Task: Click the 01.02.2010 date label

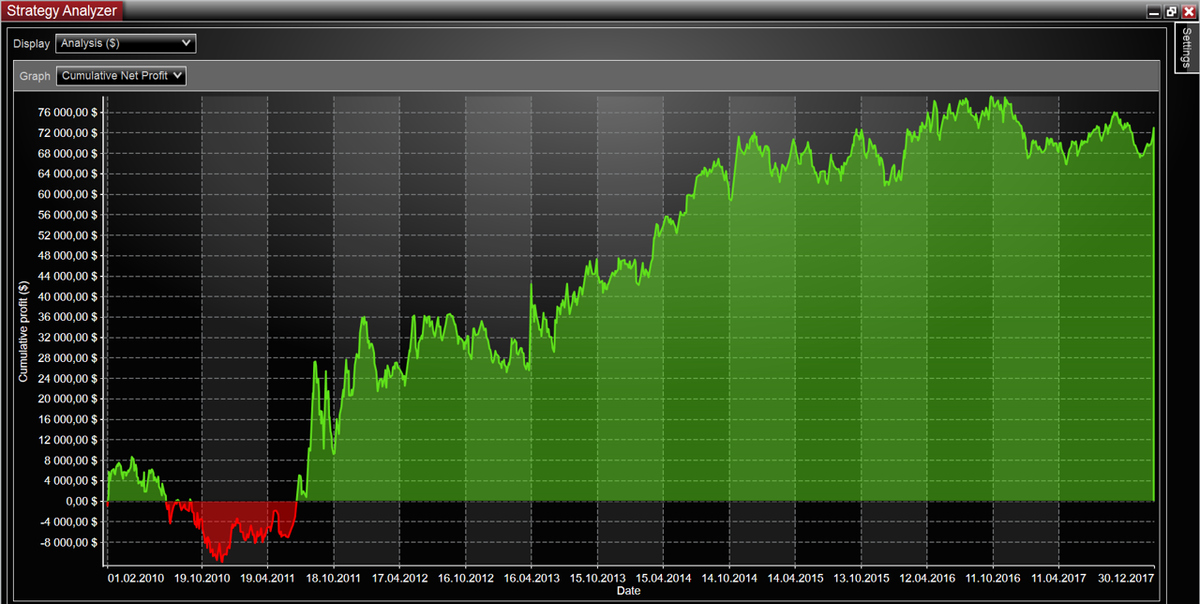Action: coord(136,578)
